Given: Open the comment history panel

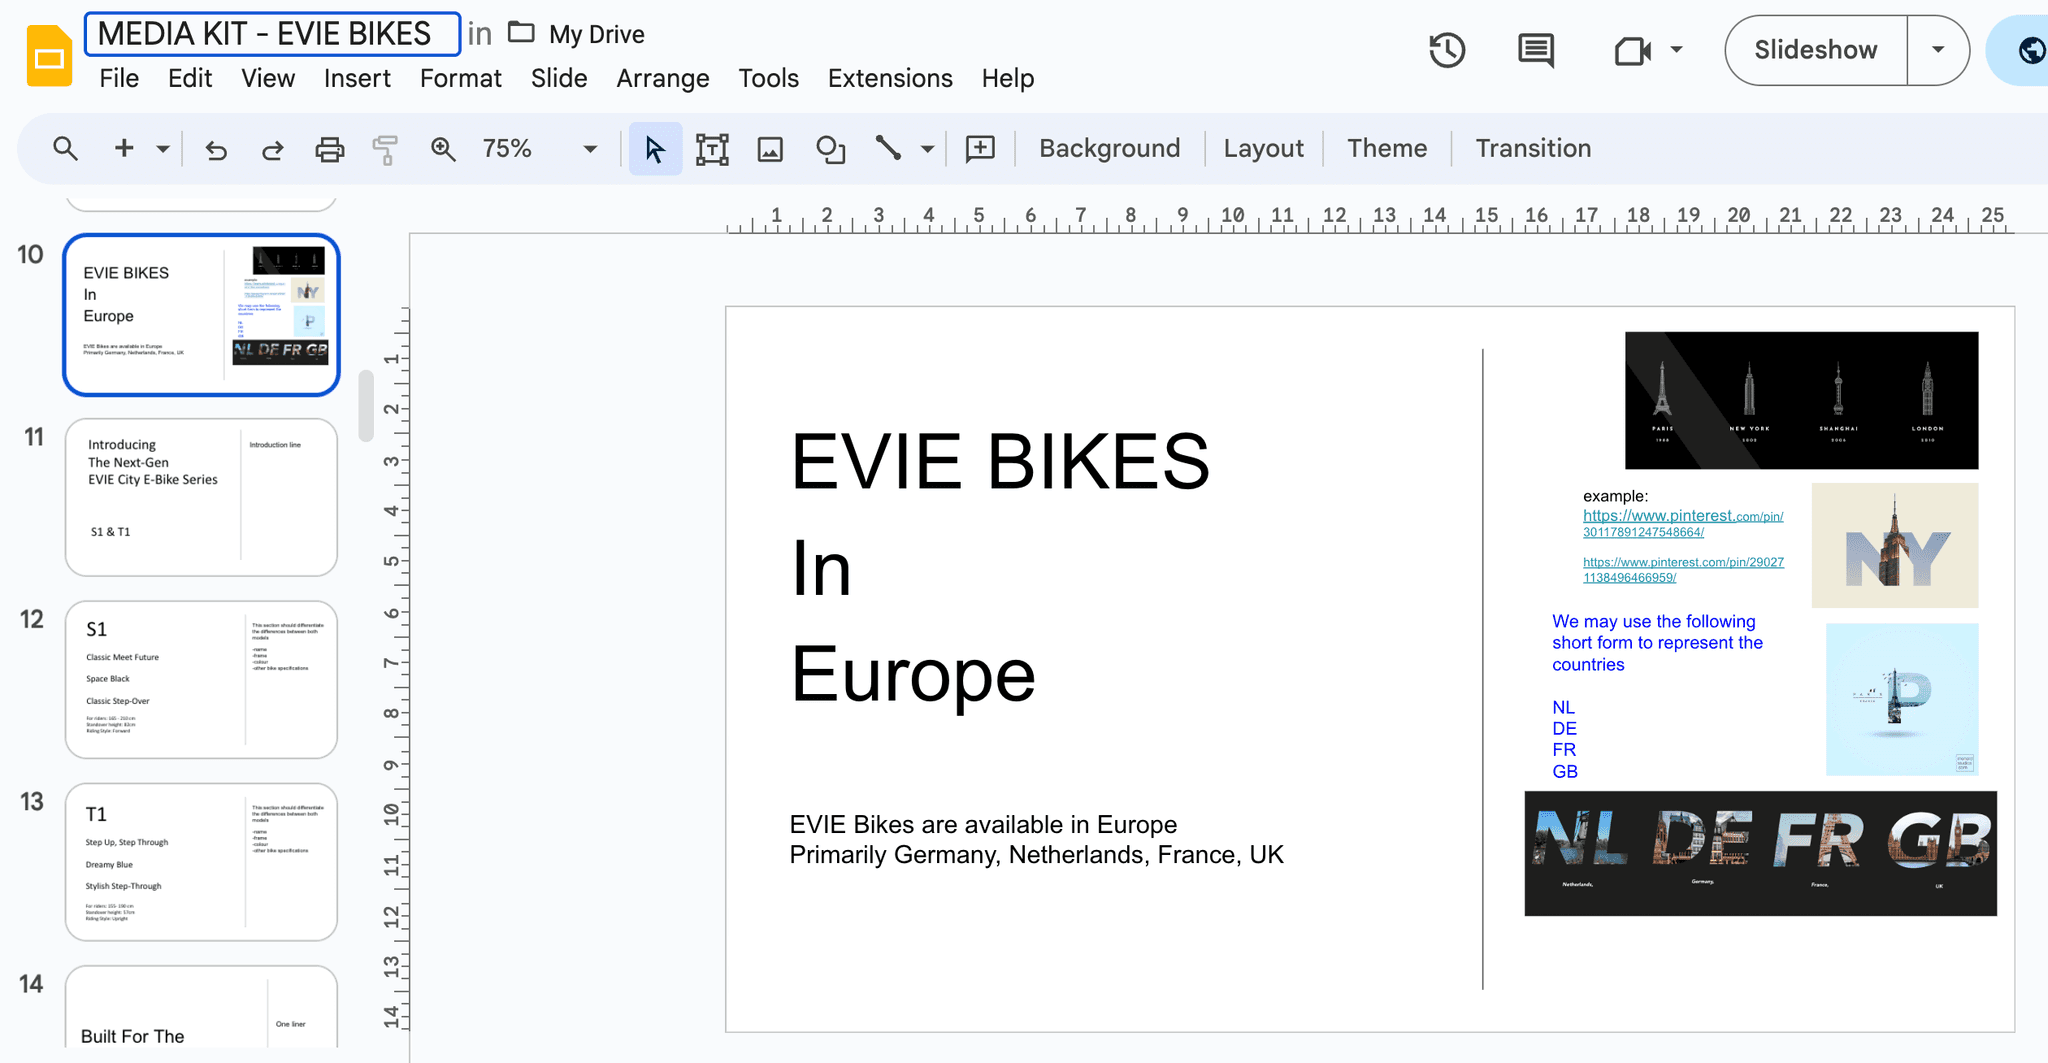Looking at the screenshot, I should tap(1535, 50).
